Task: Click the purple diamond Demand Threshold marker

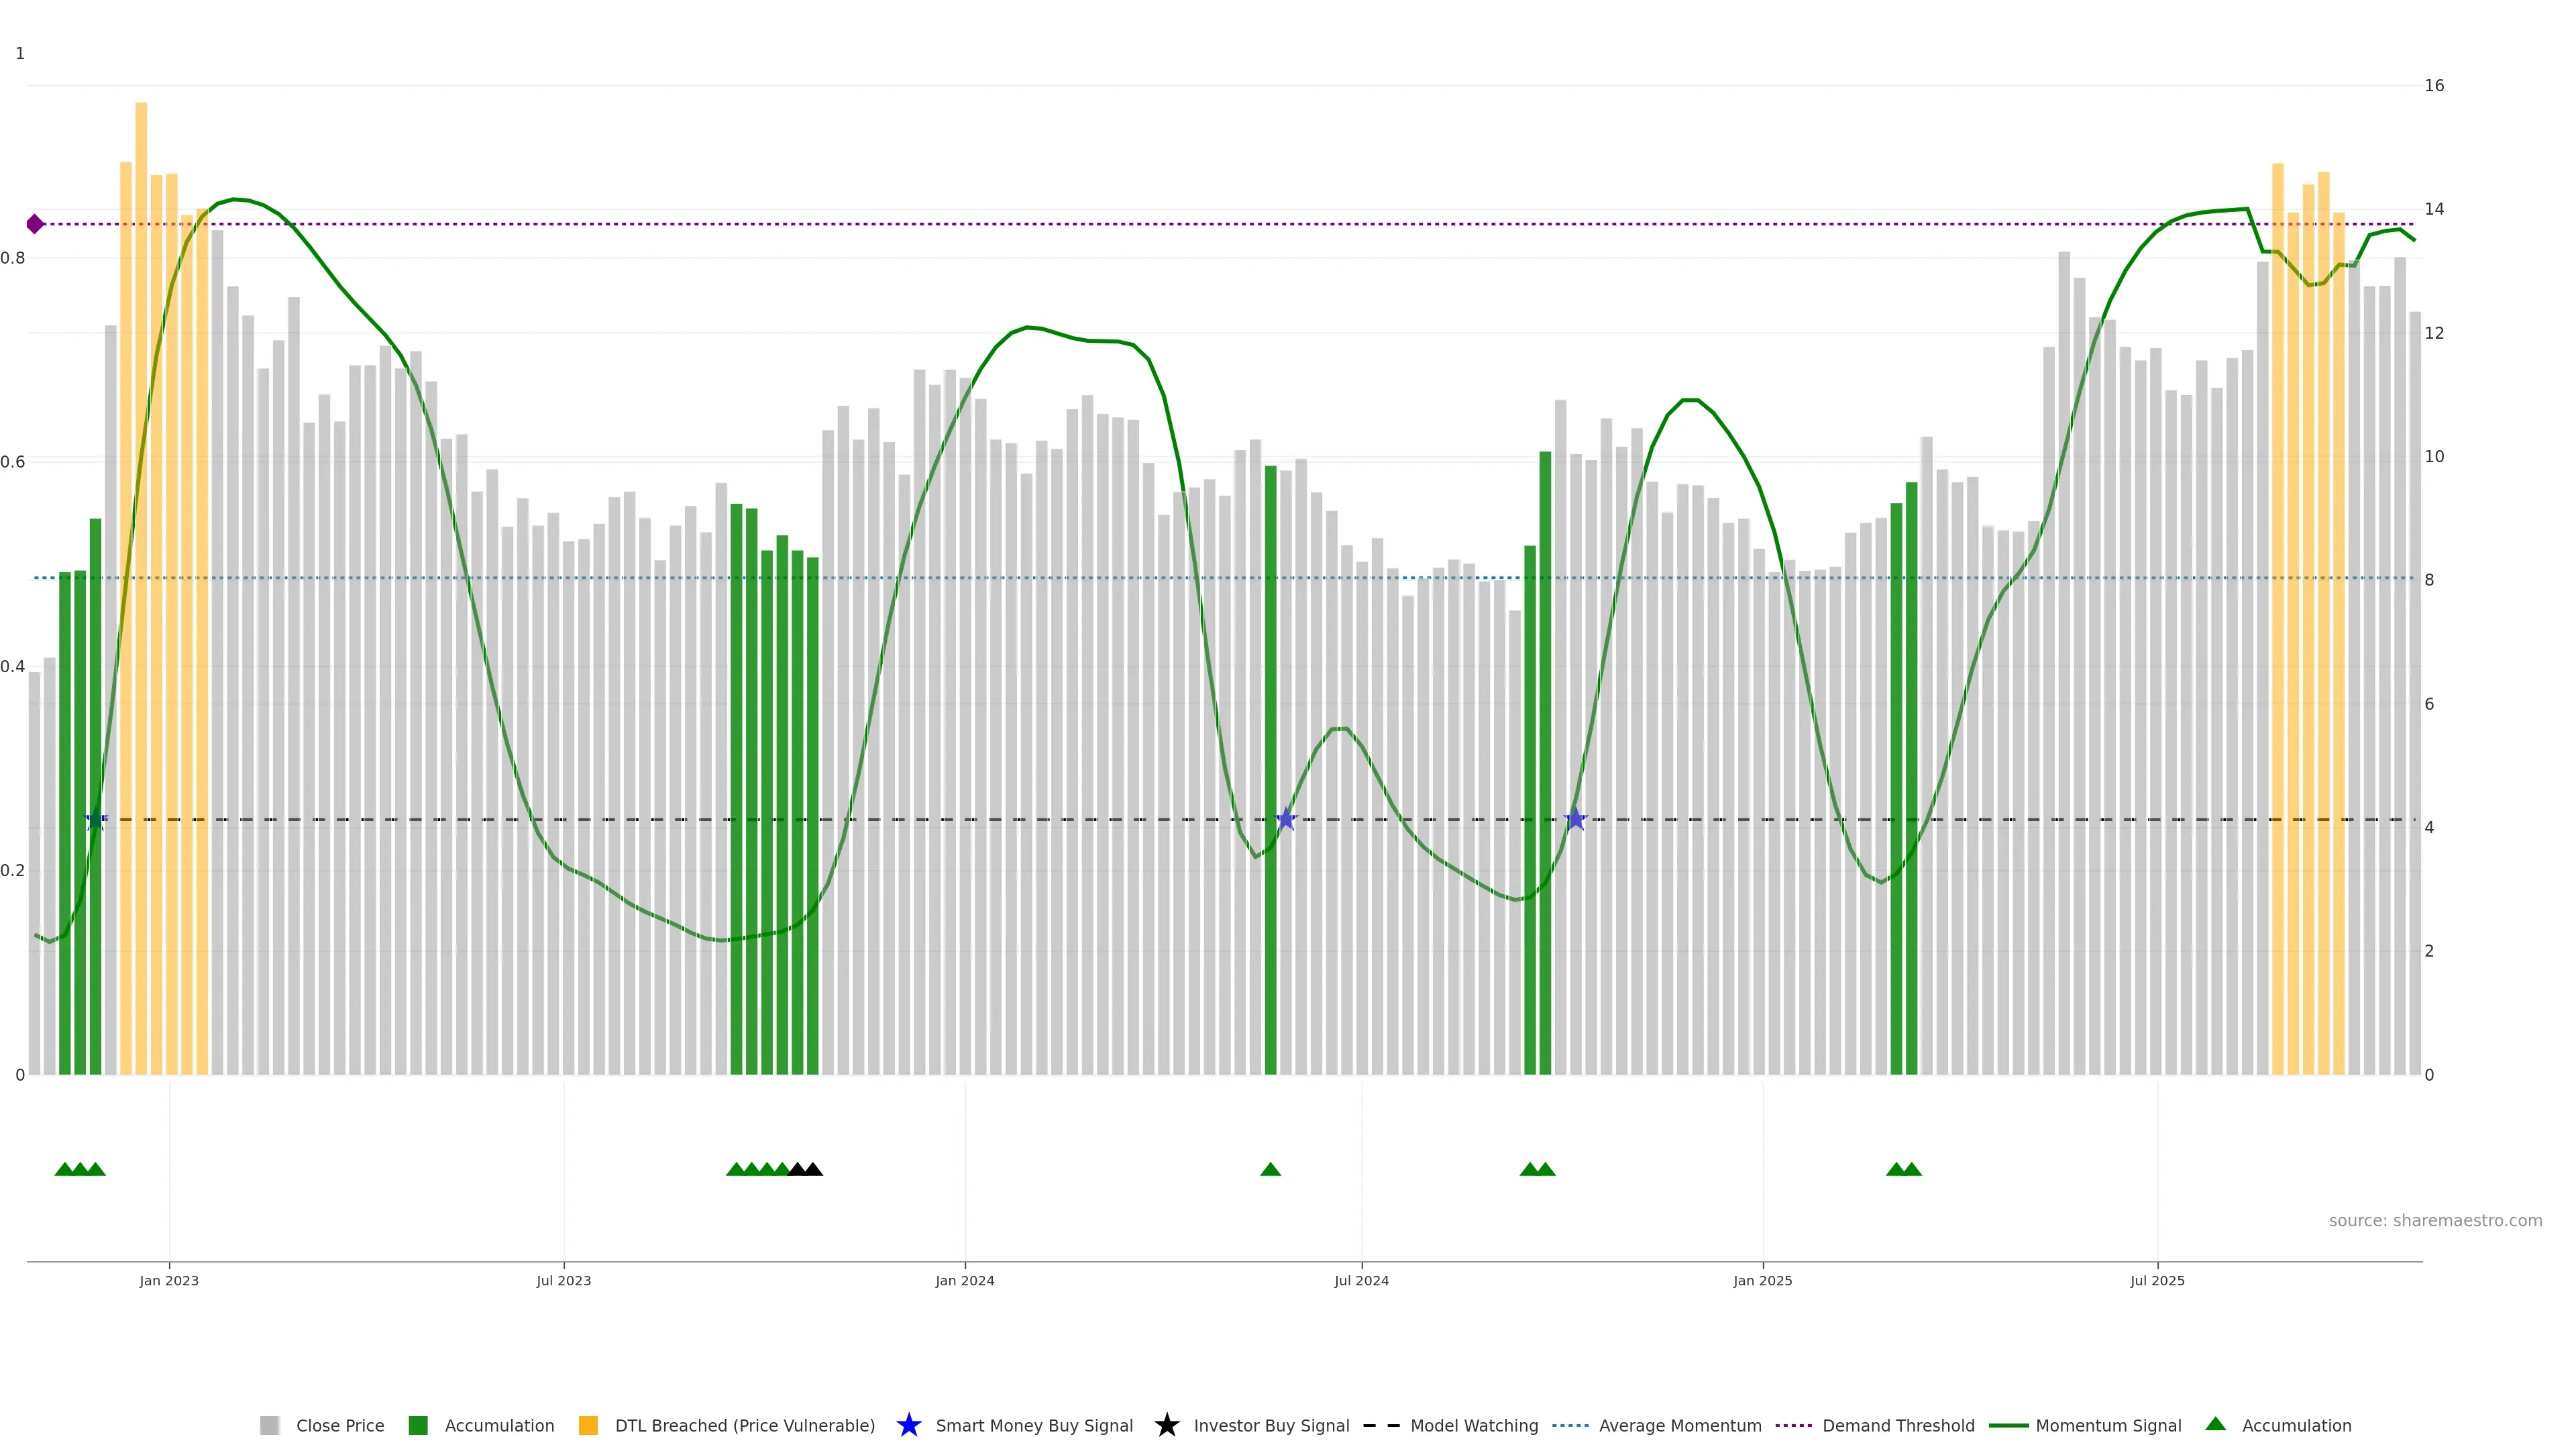Action: [35, 224]
